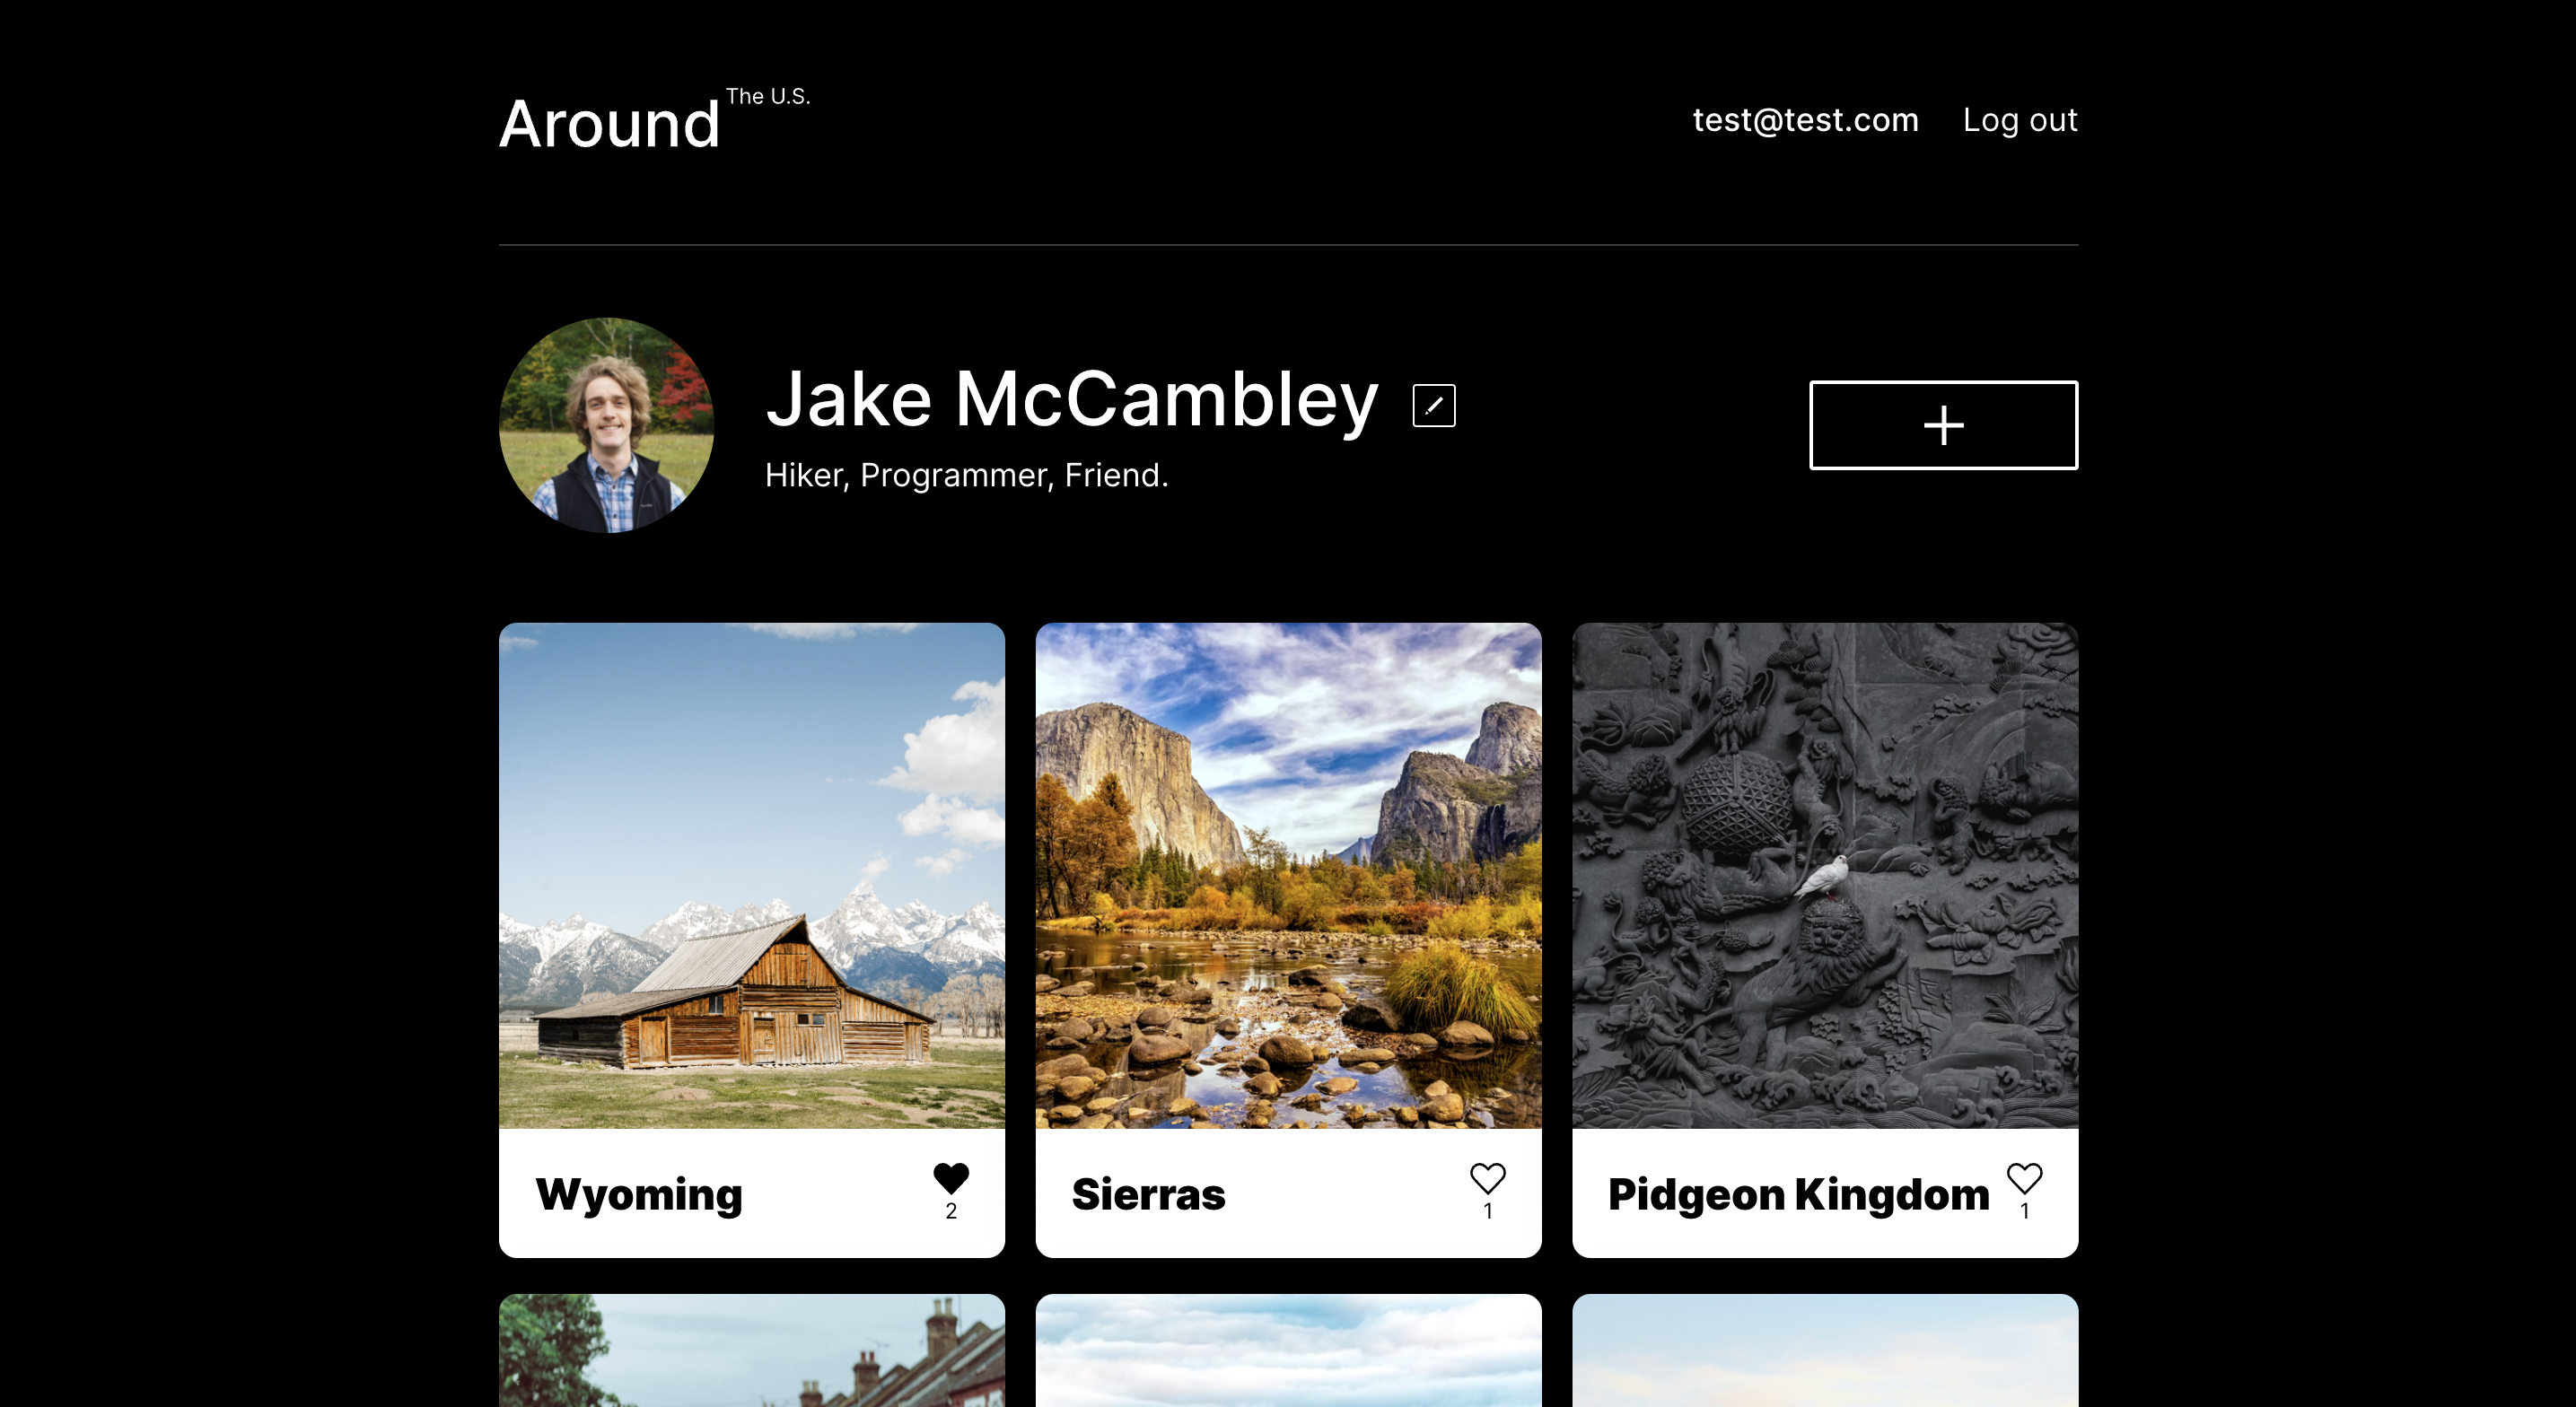Open the Wyoming barn photo
The height and width of the screenshot is (1407, 2576).
[751, 875]
